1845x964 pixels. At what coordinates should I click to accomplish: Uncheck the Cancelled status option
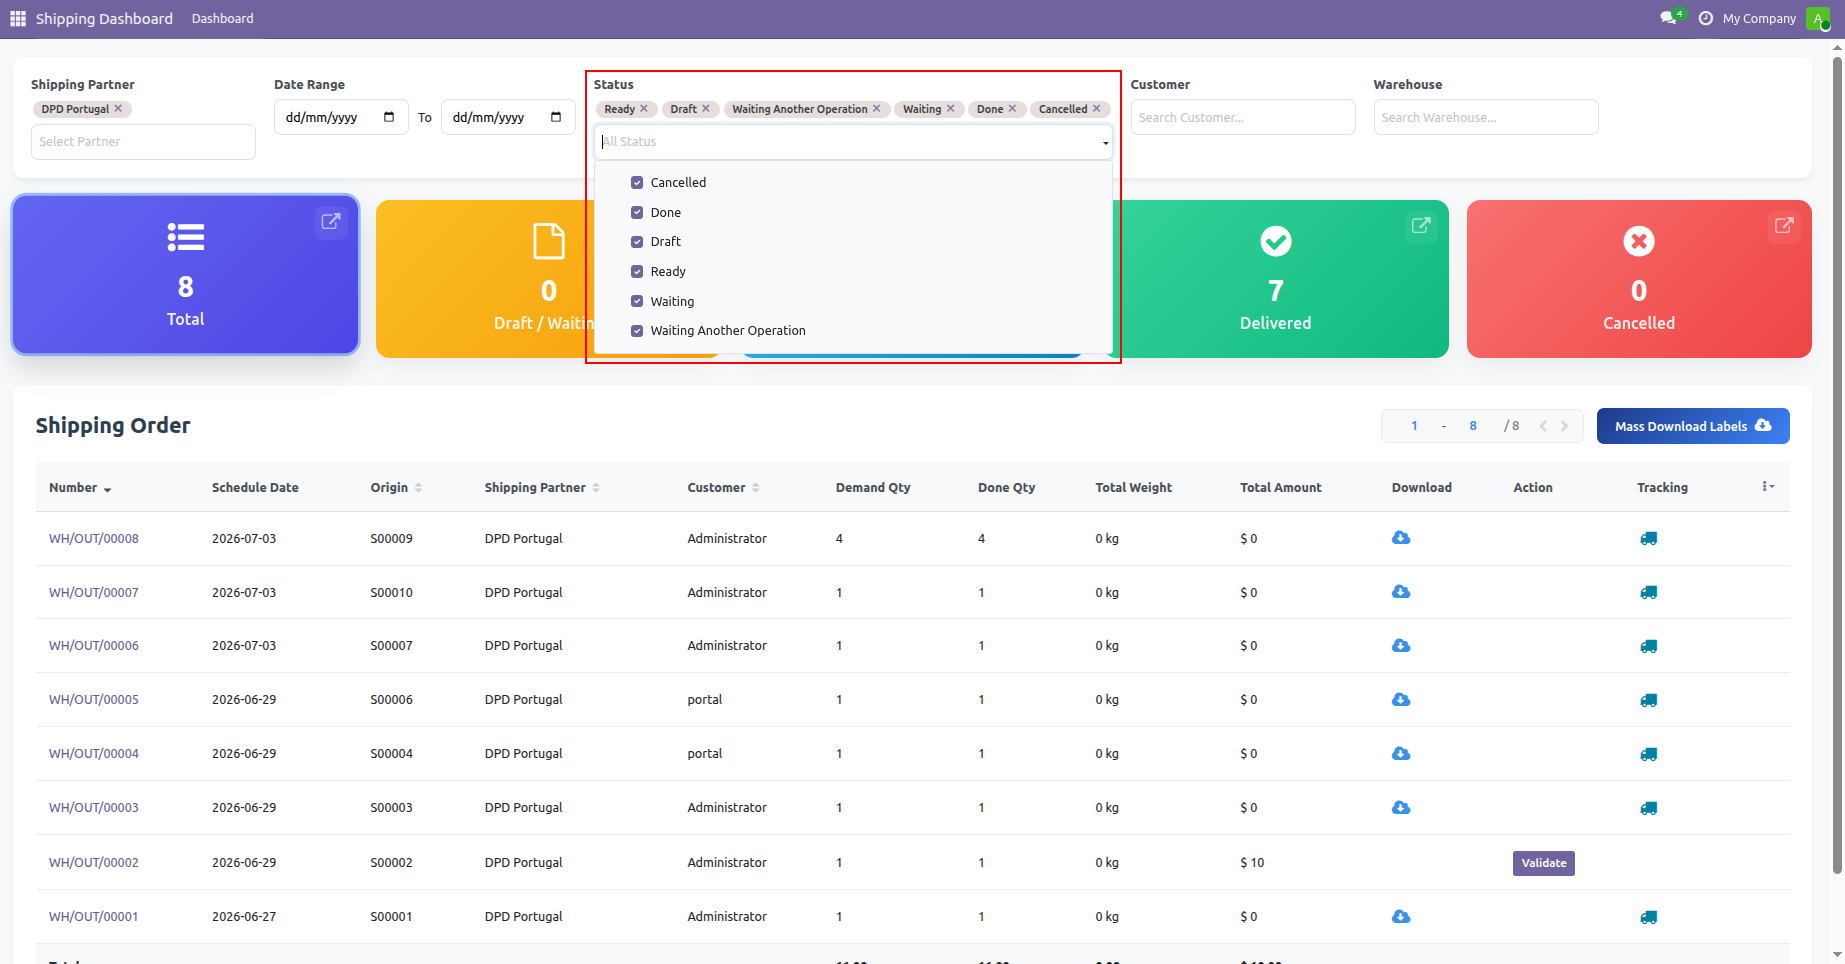click(x=637, y=183)
